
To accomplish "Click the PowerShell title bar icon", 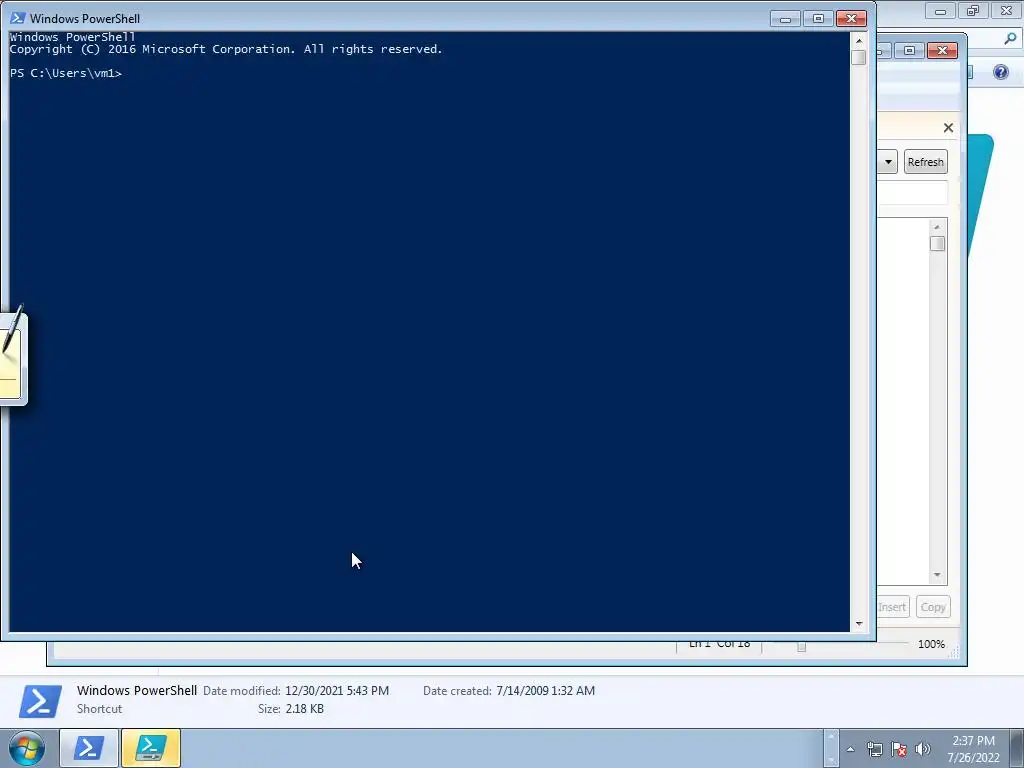I will click(x=18, y=18).
